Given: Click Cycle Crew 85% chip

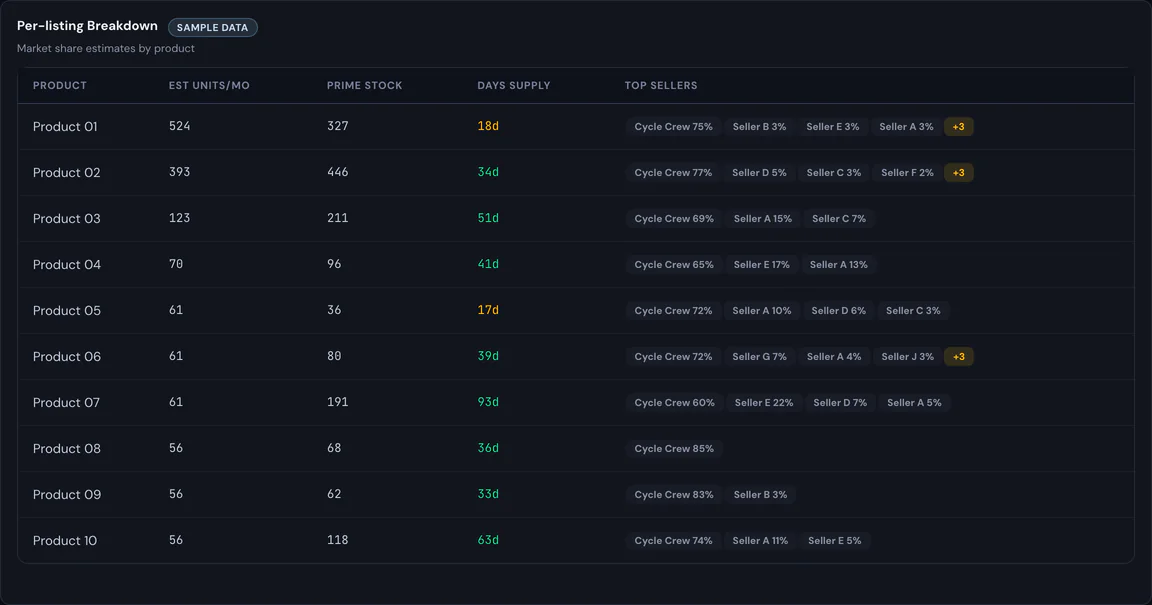Looking at the screenshot, I should tap(674, 448).
